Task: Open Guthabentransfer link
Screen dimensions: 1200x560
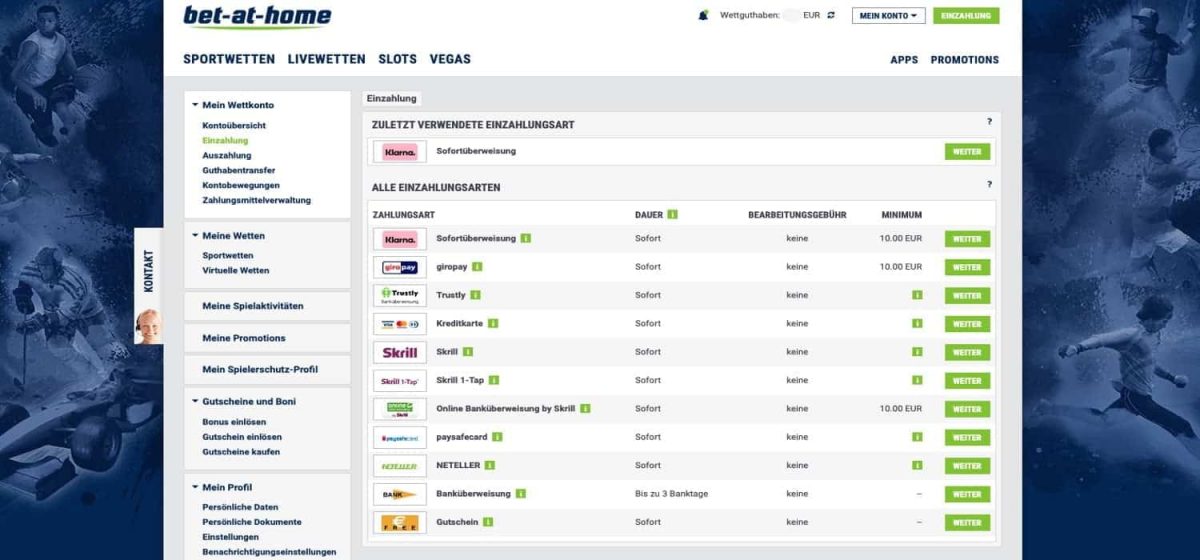Action: pos(239,170)
